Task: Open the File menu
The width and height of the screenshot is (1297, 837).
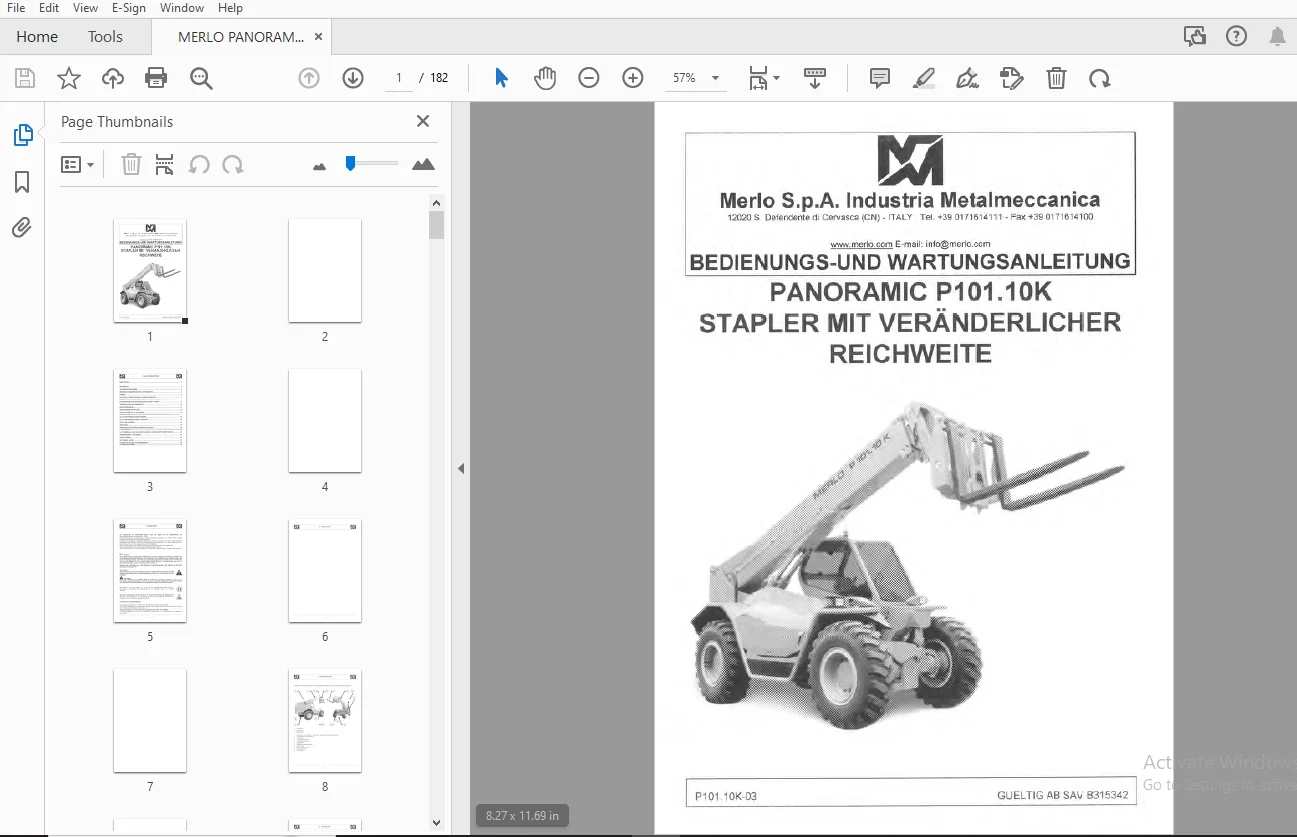Action: click(16, 8)
